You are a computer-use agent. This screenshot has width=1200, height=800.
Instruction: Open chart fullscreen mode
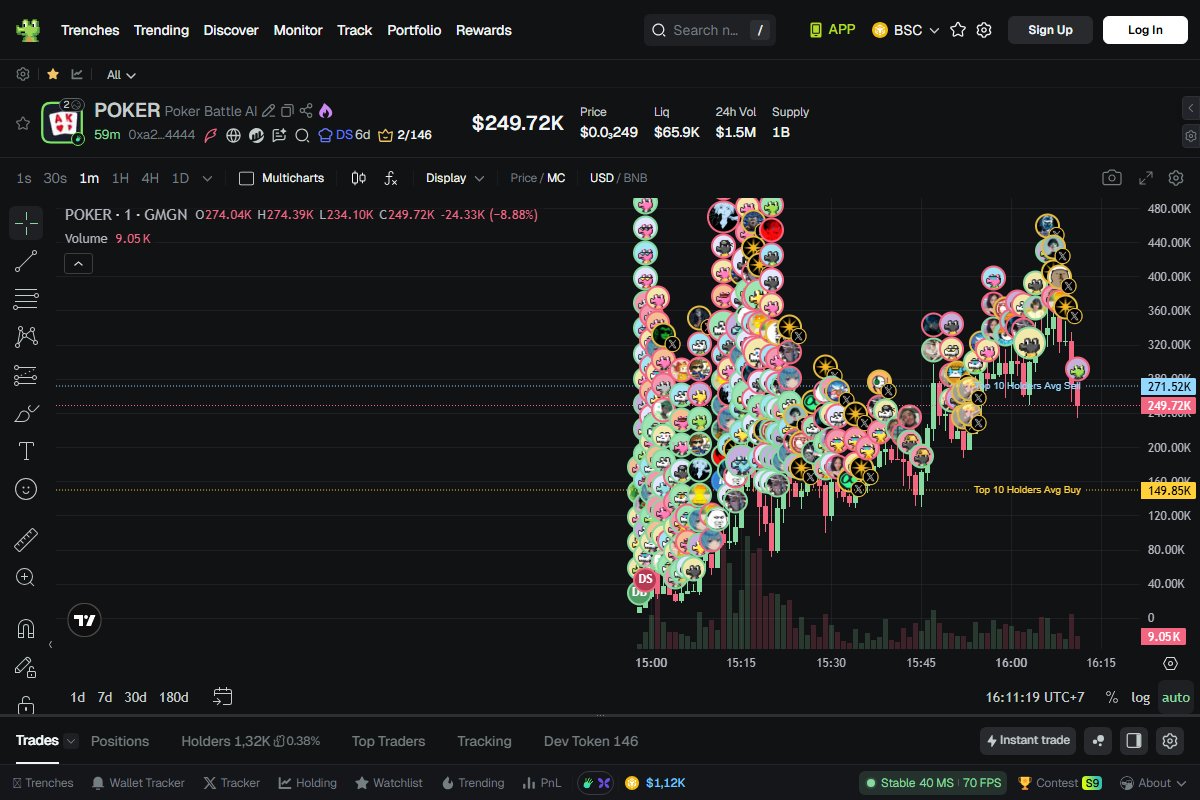click(x=1147, y=178)
